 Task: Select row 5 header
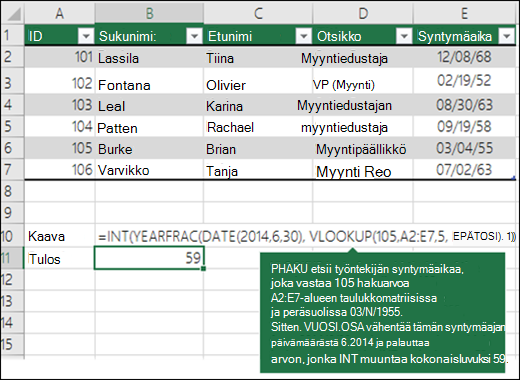point(12,126)
